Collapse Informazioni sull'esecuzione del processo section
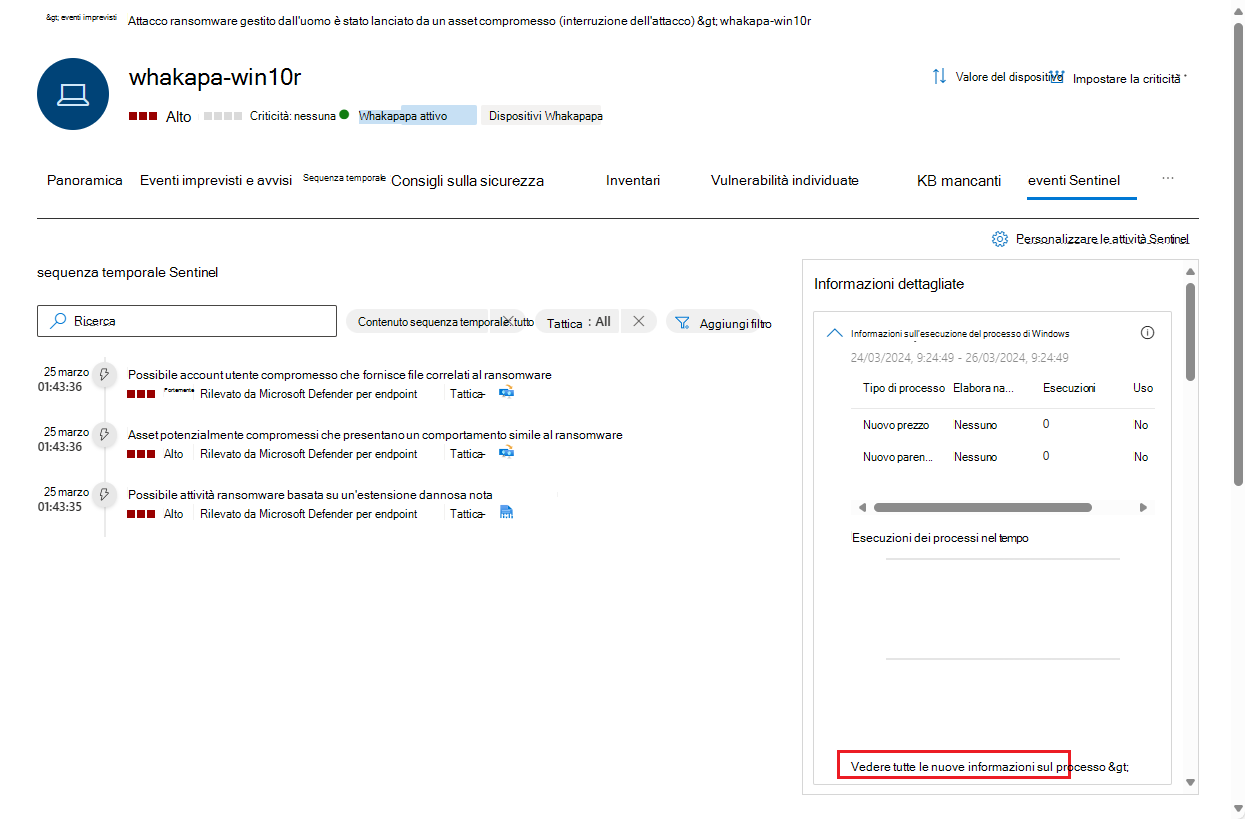The height and width of the screenshot is (819, 1245). [x=835, y=334]
